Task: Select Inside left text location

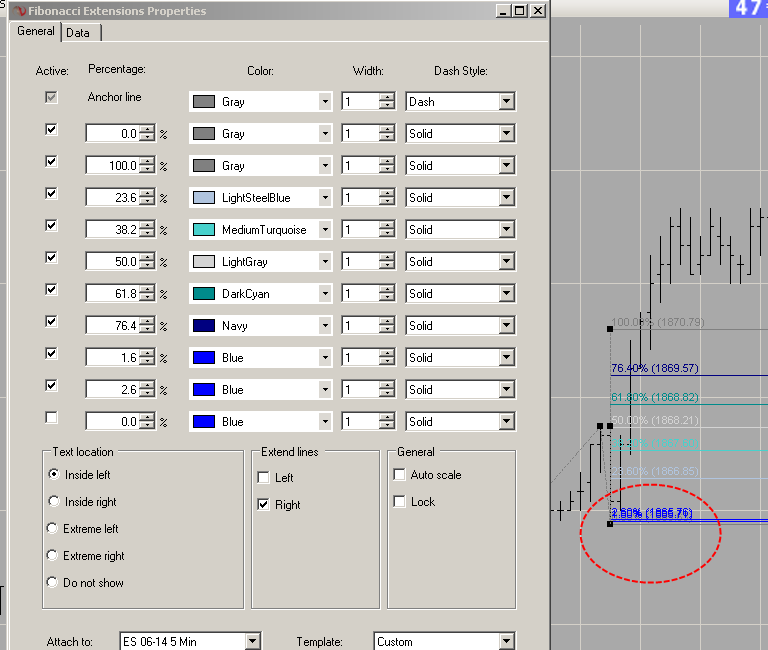Action: click(54, 474)
